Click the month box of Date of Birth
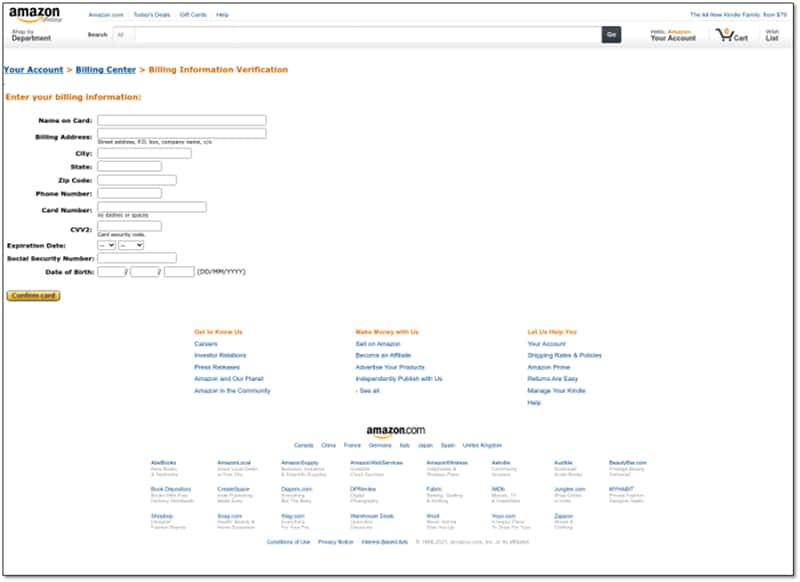 (145, 272)
